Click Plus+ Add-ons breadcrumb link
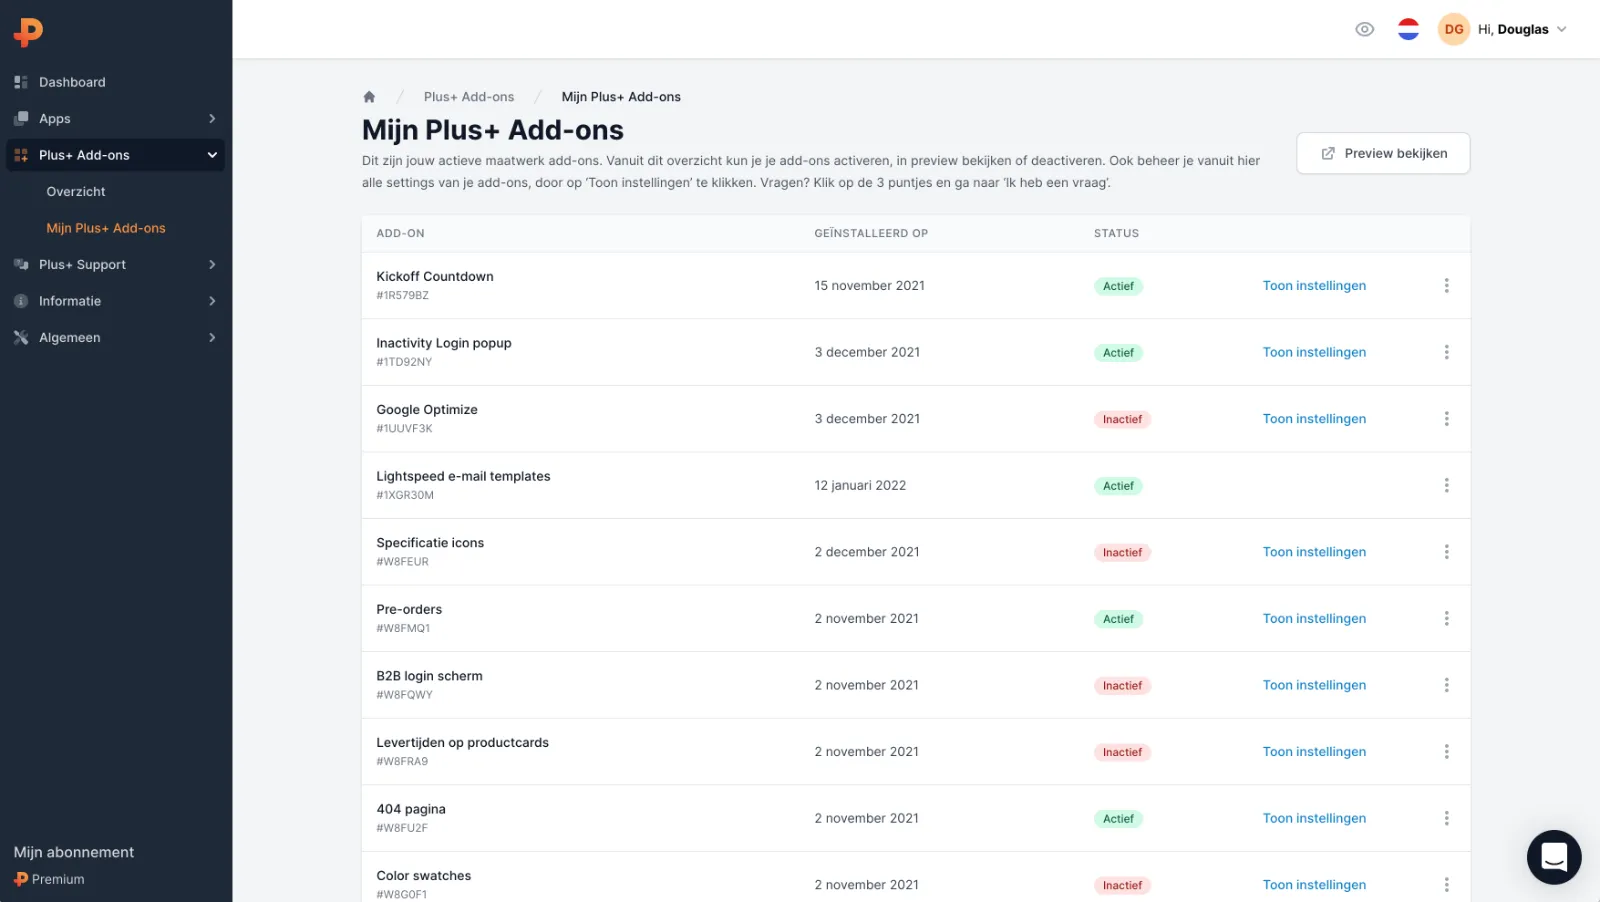Screen dimensions: 1600x902 tap(469, 97)
